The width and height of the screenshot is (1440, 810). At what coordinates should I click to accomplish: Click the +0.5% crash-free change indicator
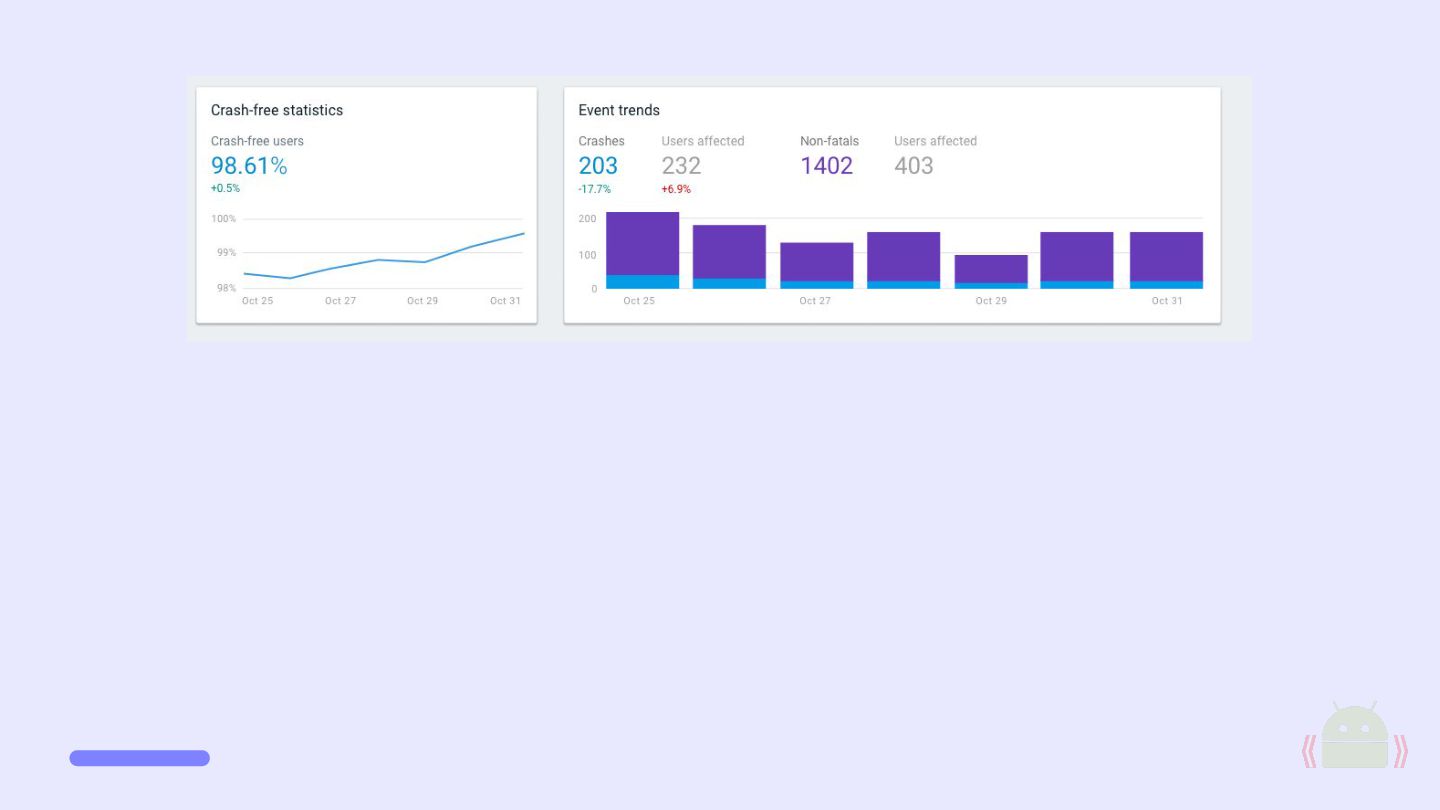(225, 188)
